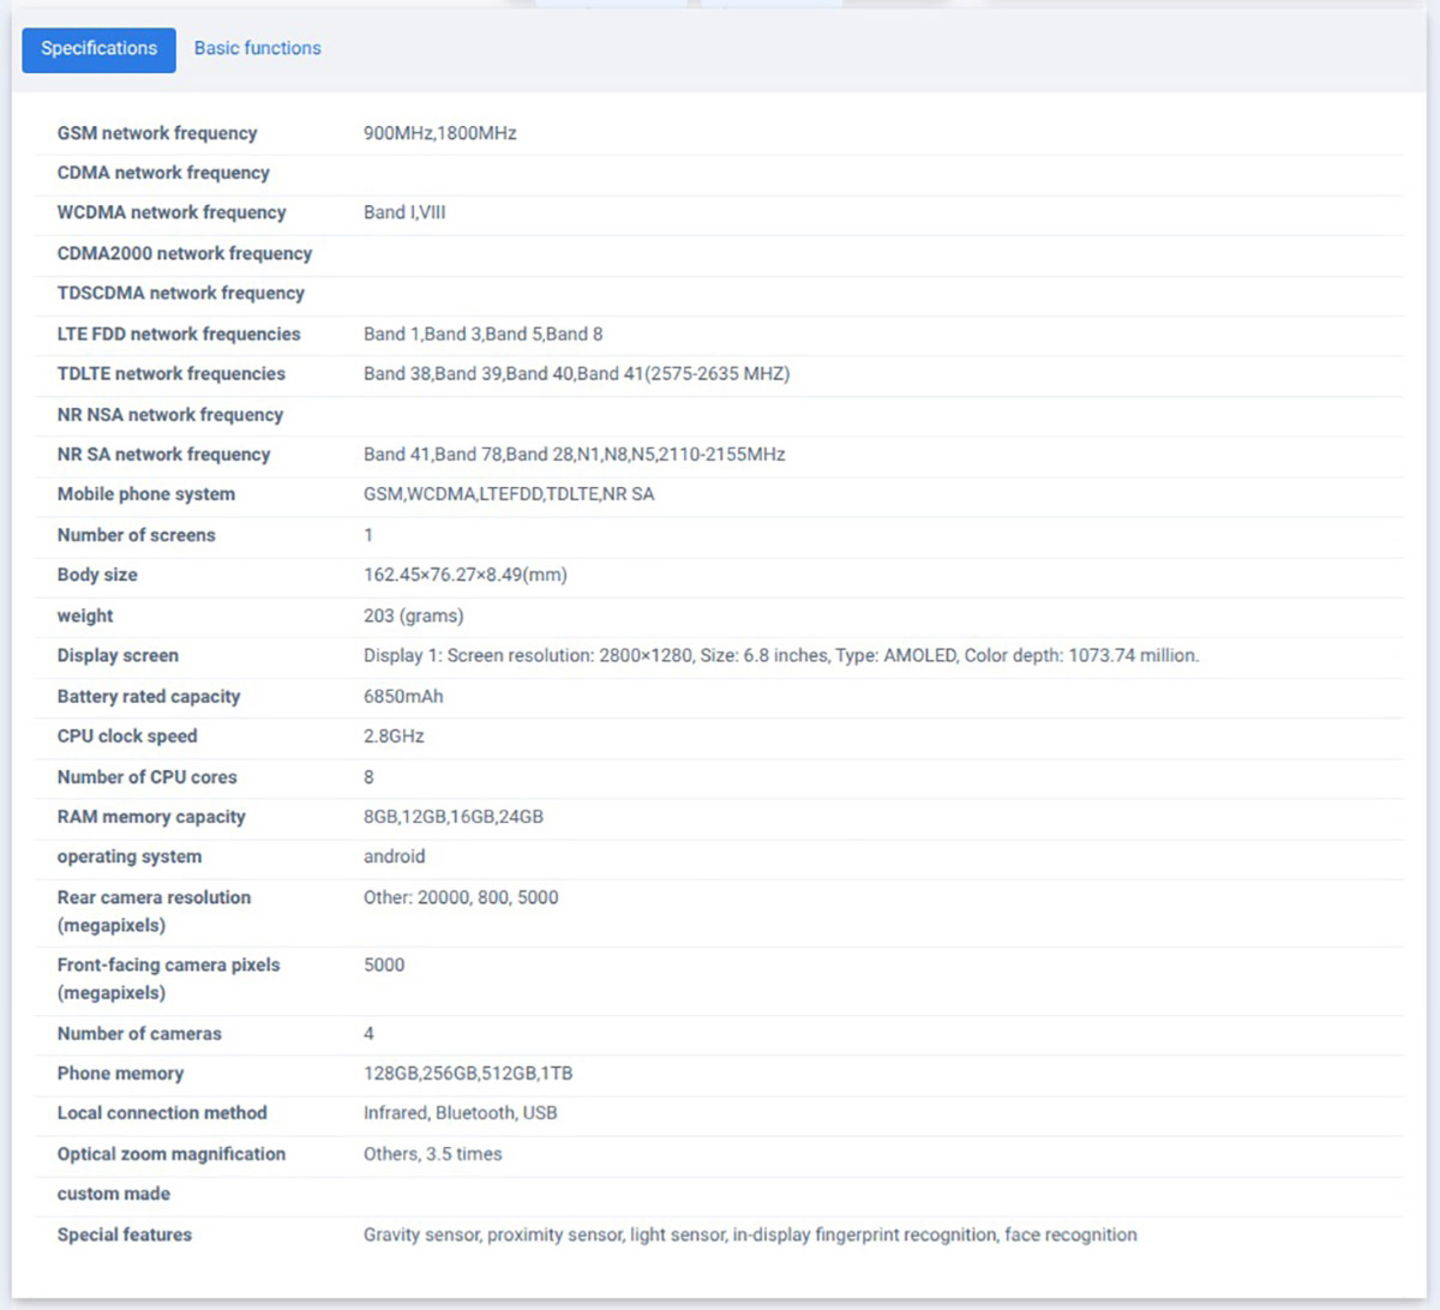Image resolution: width=1440 pixels, height=1310 pixels.
Task: Click the WCDMA network frequency label
Action: [171, 212]
